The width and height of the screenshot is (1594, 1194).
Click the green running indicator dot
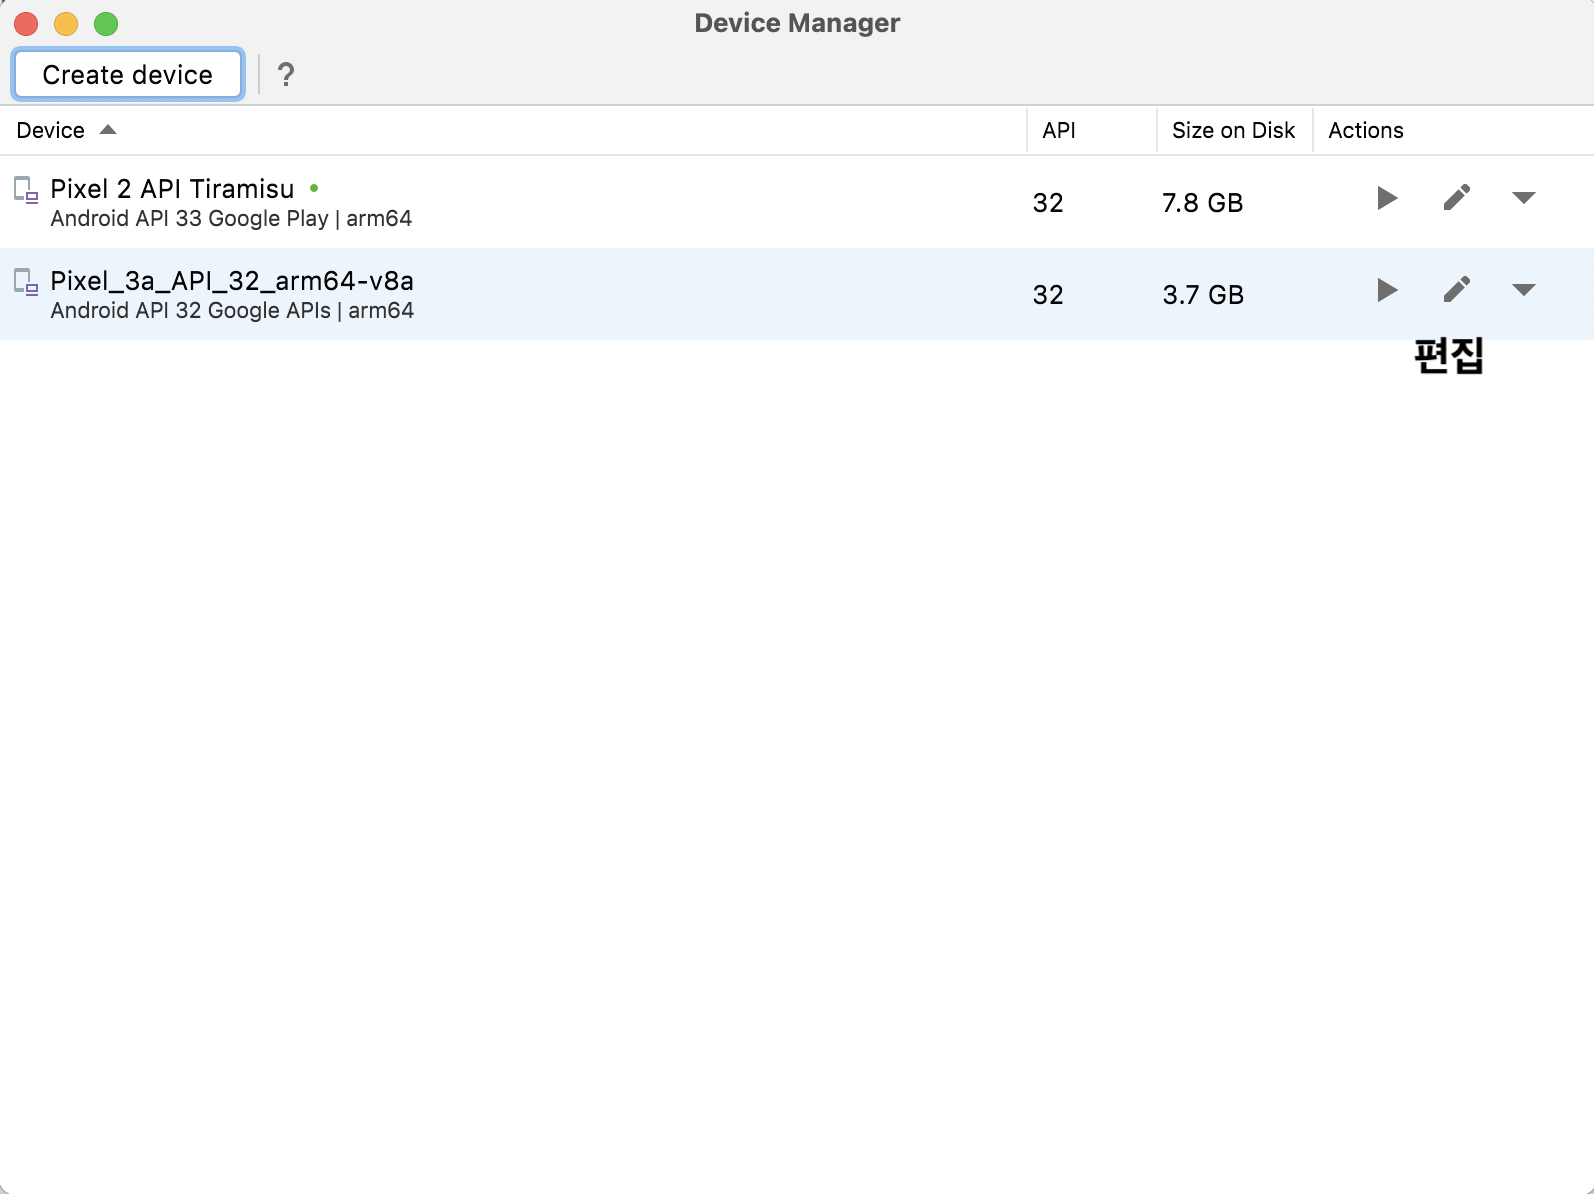[x=314, y=188]
